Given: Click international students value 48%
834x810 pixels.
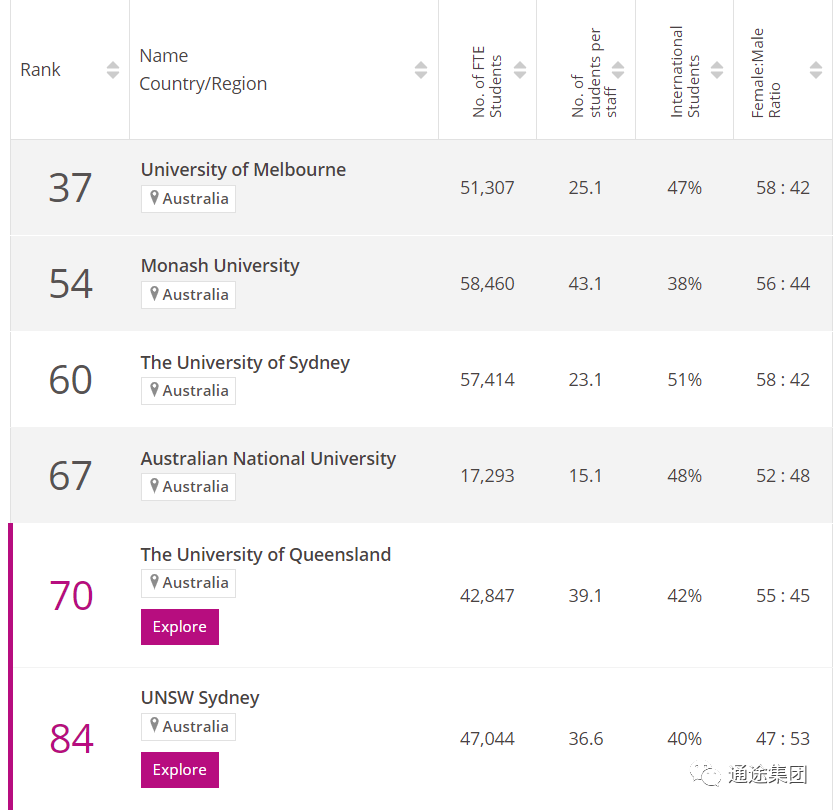Looking at the screenshot, I should click(x=685, y=475).
